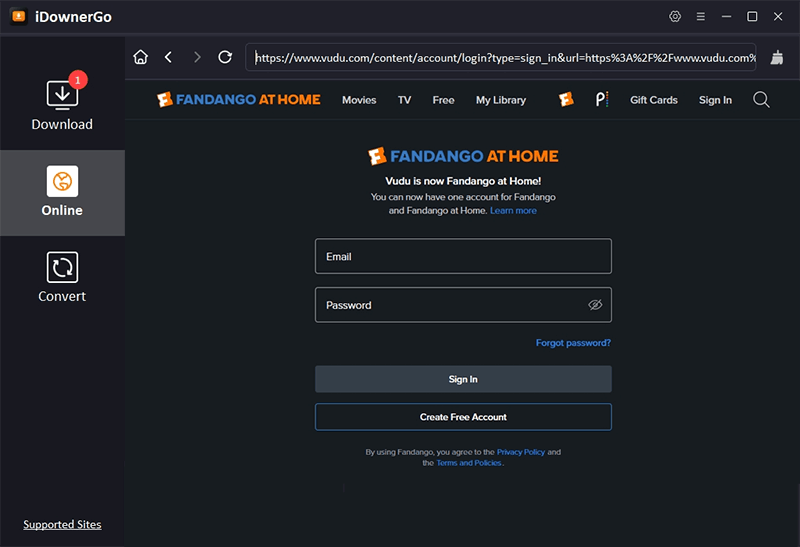Navigate back in the built-in browser
The width and height of the screenshot is (800, 547).
[168, 57]
